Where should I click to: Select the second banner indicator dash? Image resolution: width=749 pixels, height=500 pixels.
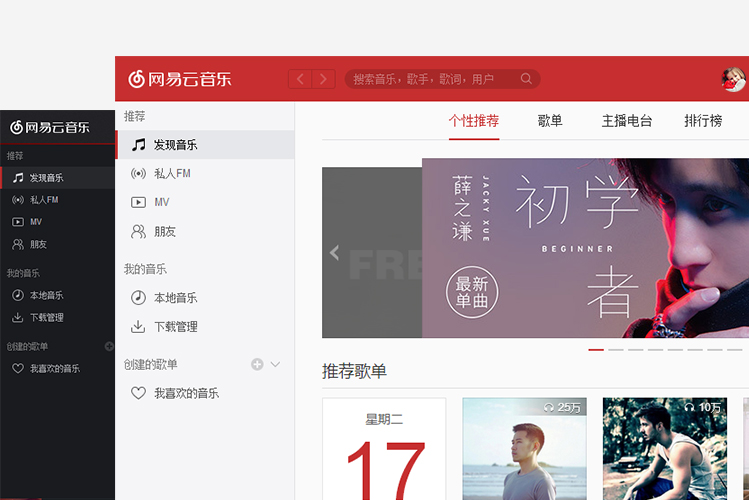pyautogui.click(x=616, y=350)
